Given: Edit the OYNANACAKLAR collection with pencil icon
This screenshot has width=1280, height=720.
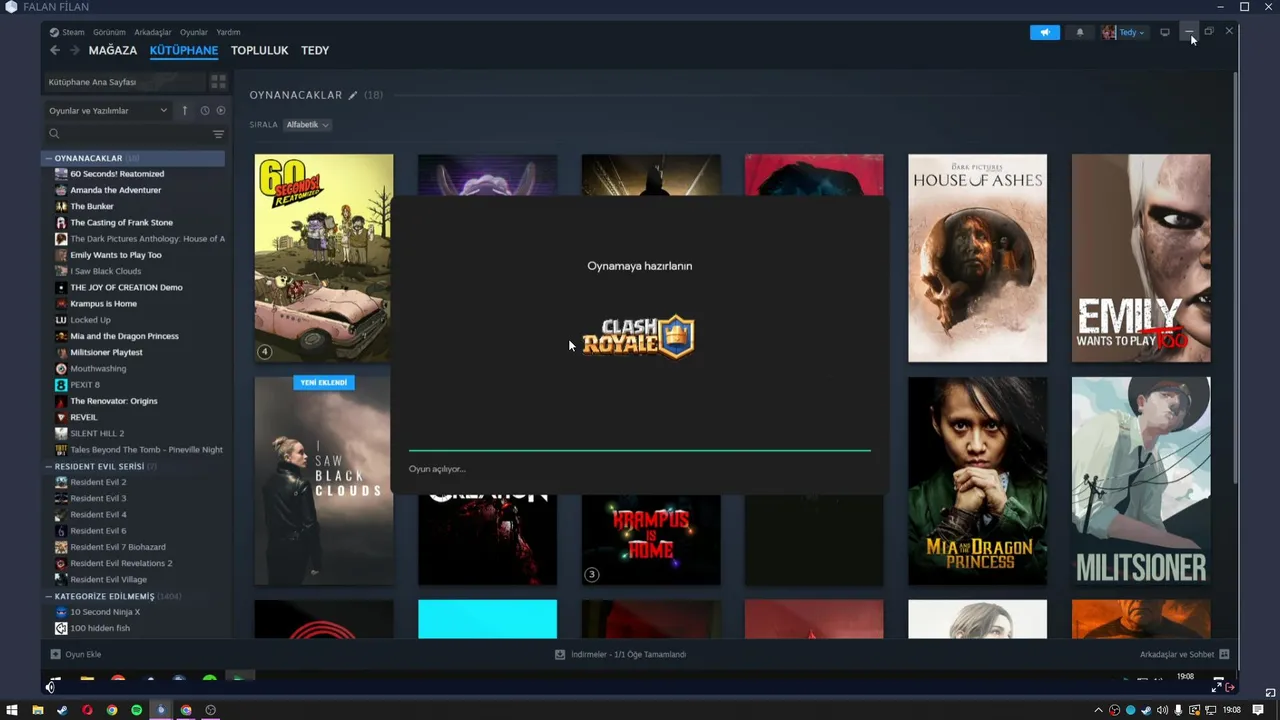Looking at the screenshot, I should 352,95.
